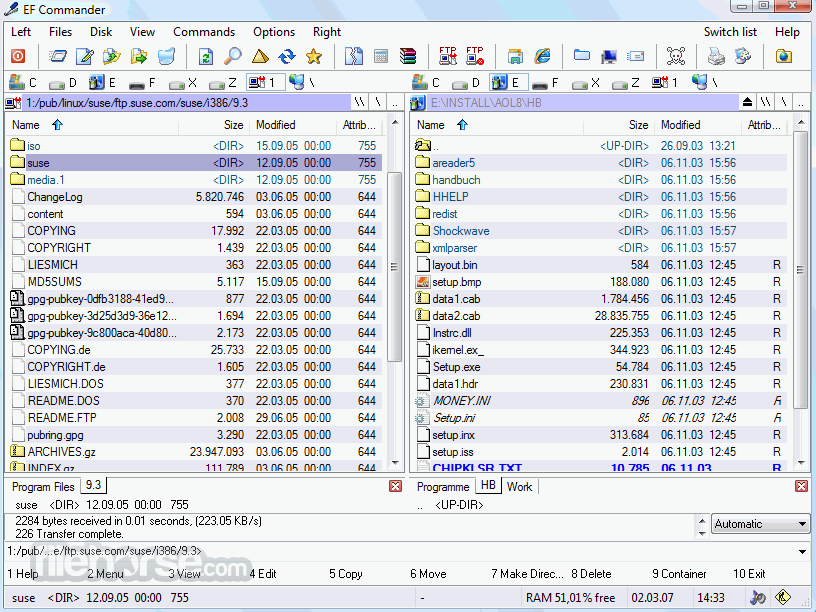Click the edit file pencil toolbar icon

85,56
